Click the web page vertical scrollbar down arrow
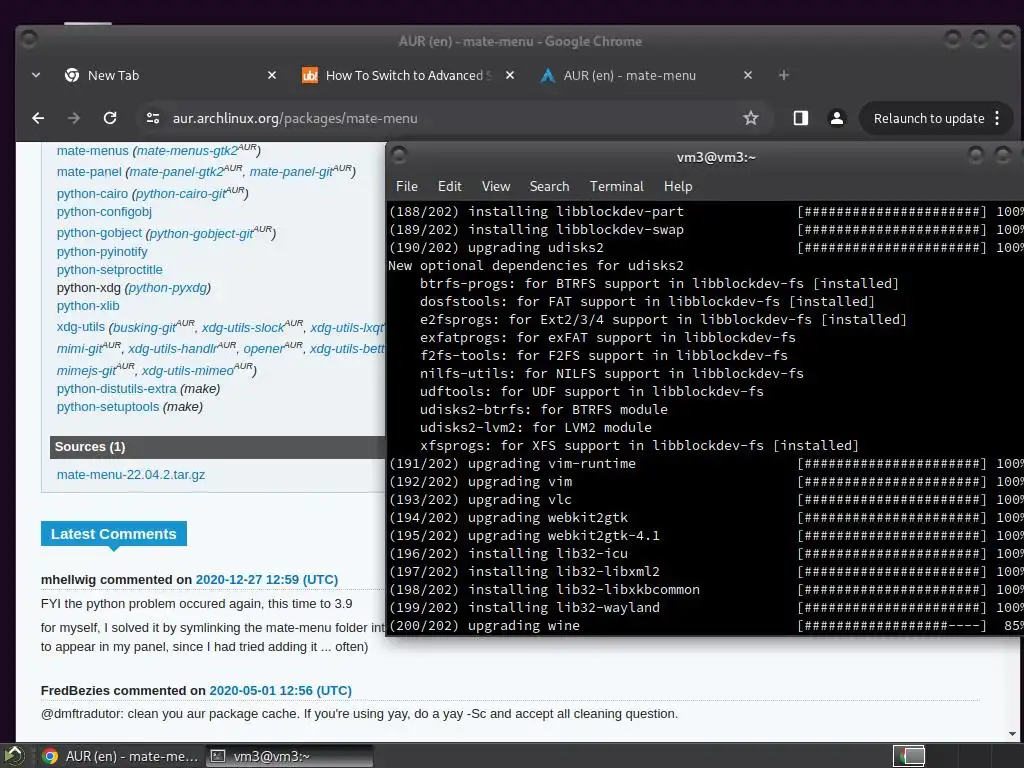Screen dimensions: 1024x768 click(1013, 734)
